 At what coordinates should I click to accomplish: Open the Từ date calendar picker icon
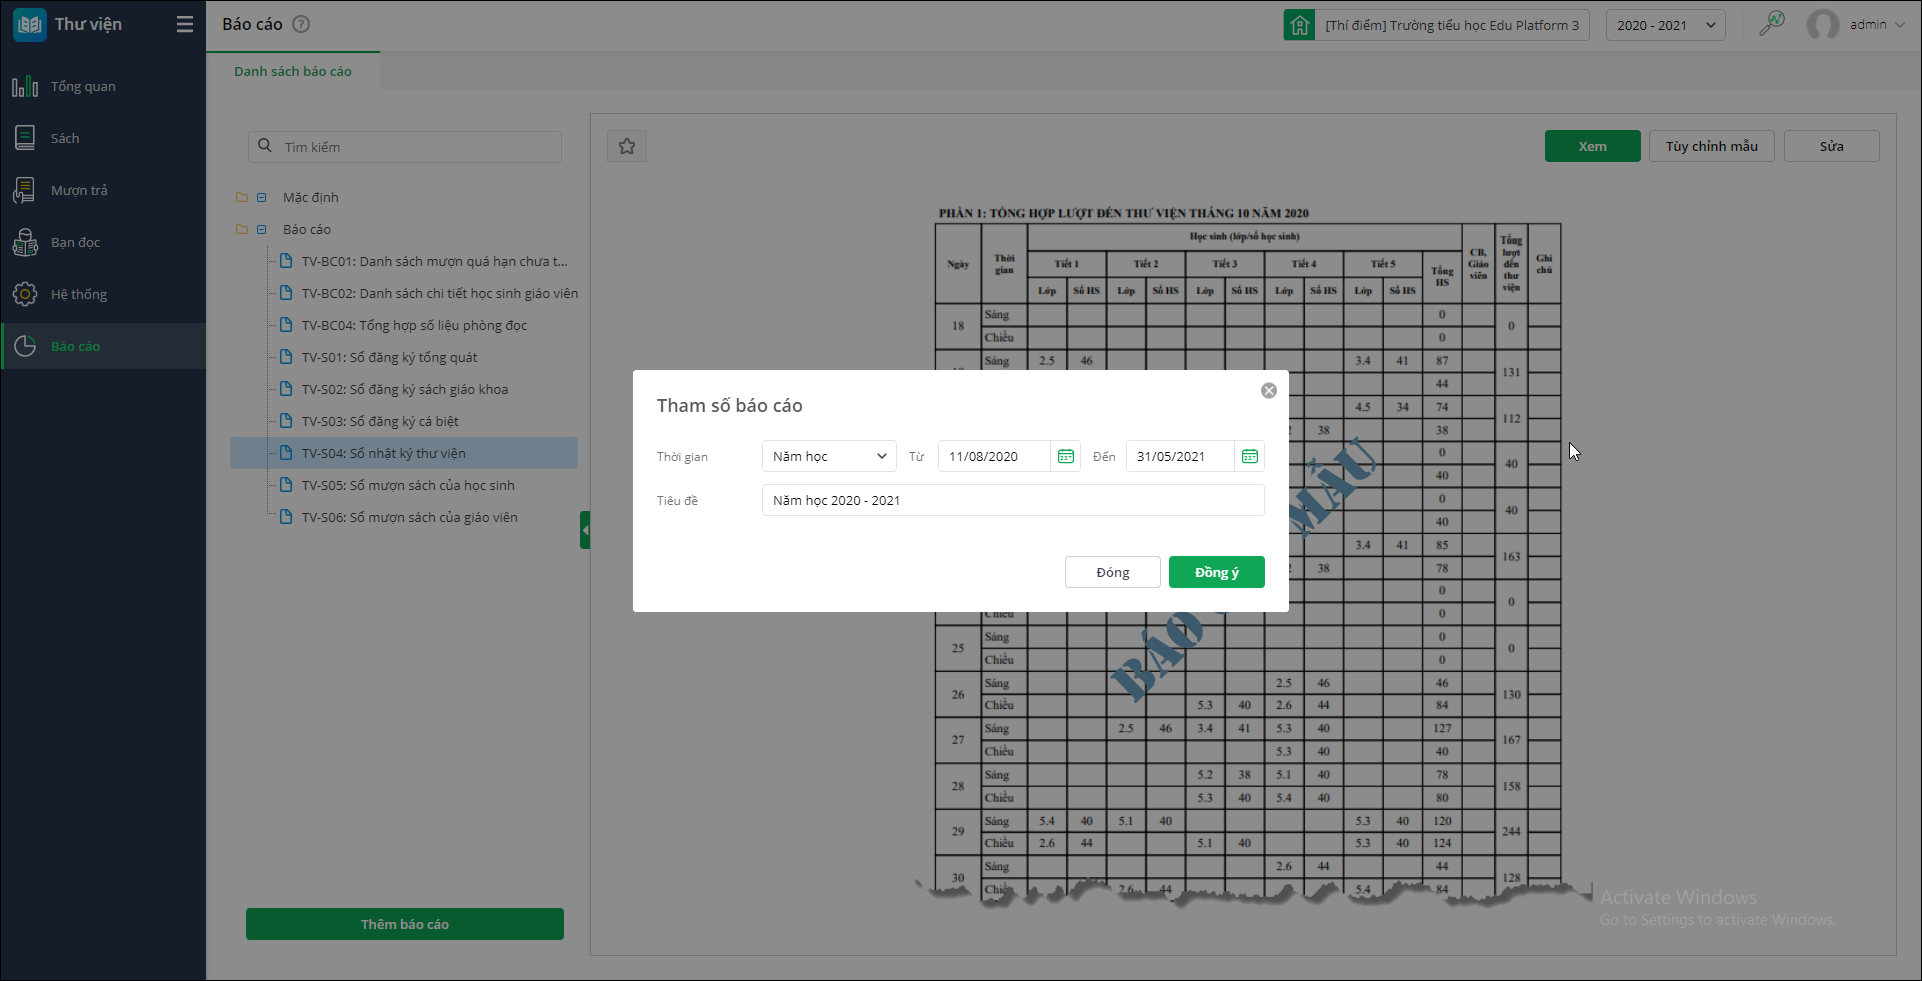pyautogui.click(x=1066, y=456)
